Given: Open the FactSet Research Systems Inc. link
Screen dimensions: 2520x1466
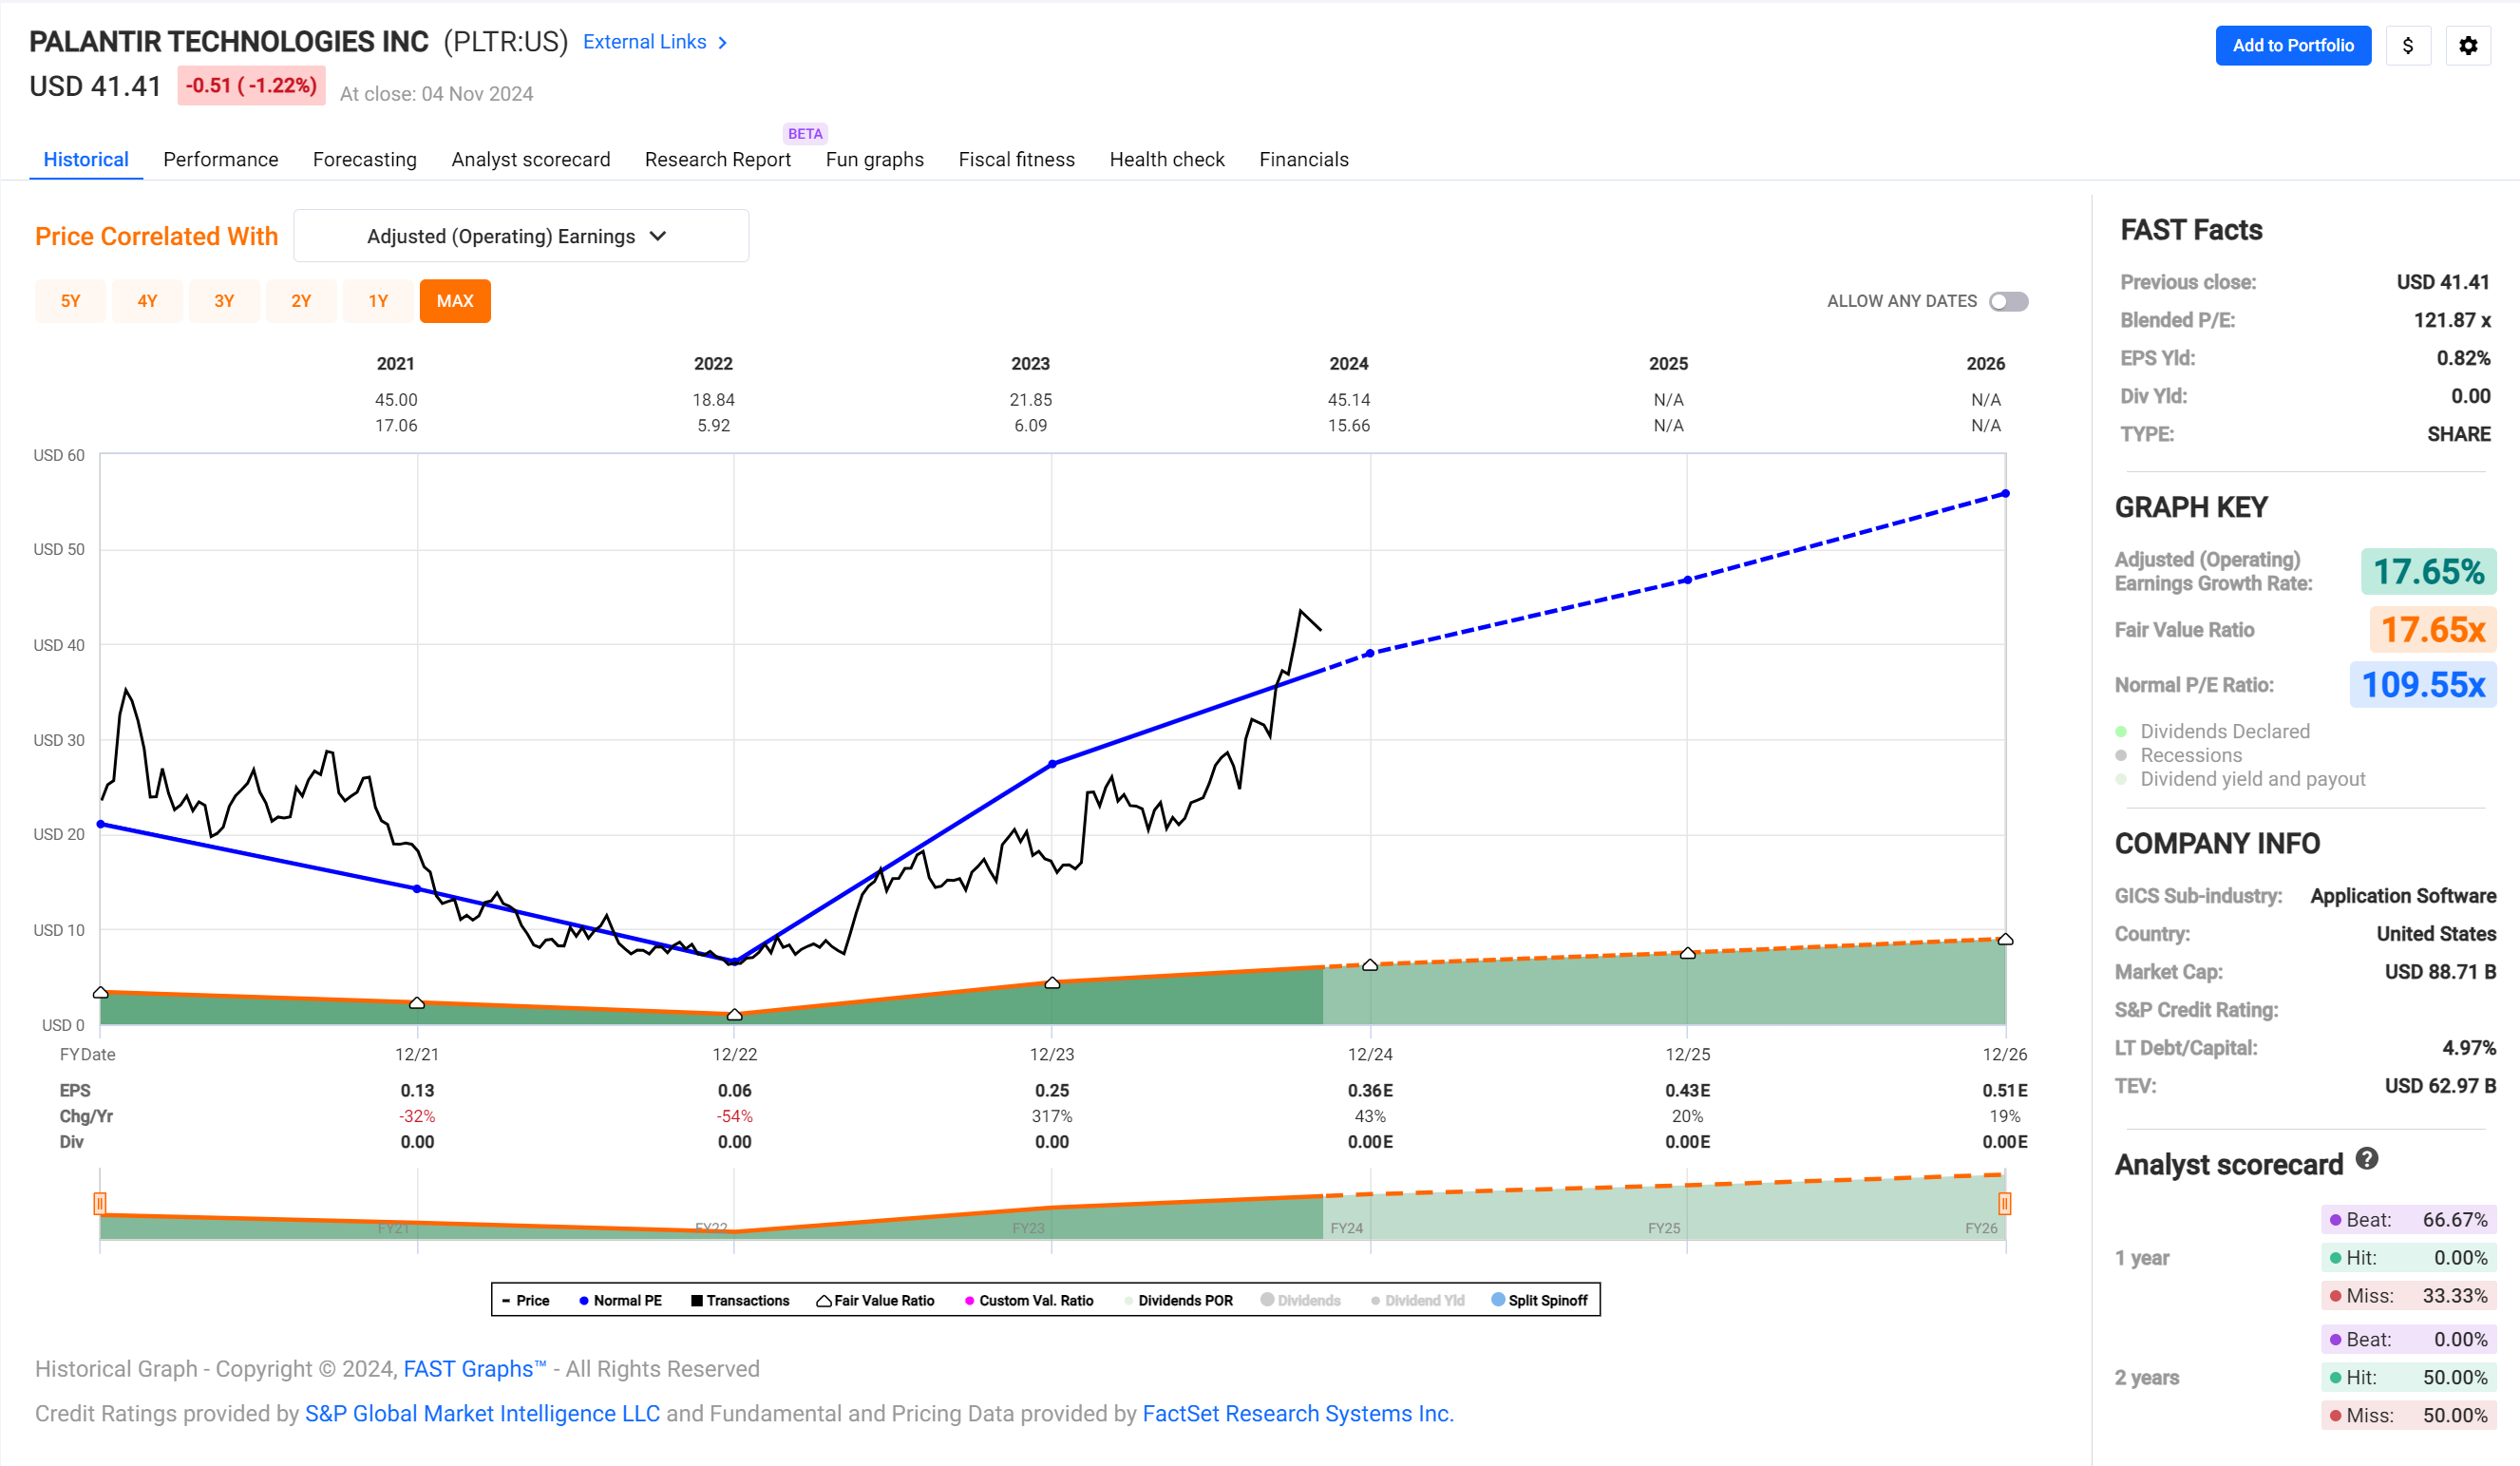Looking at the screenshot, I should 1298,1413.
